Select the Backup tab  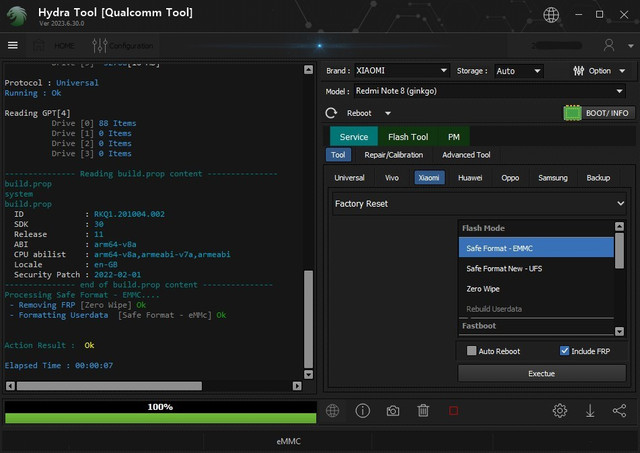[x=598, y=178]
